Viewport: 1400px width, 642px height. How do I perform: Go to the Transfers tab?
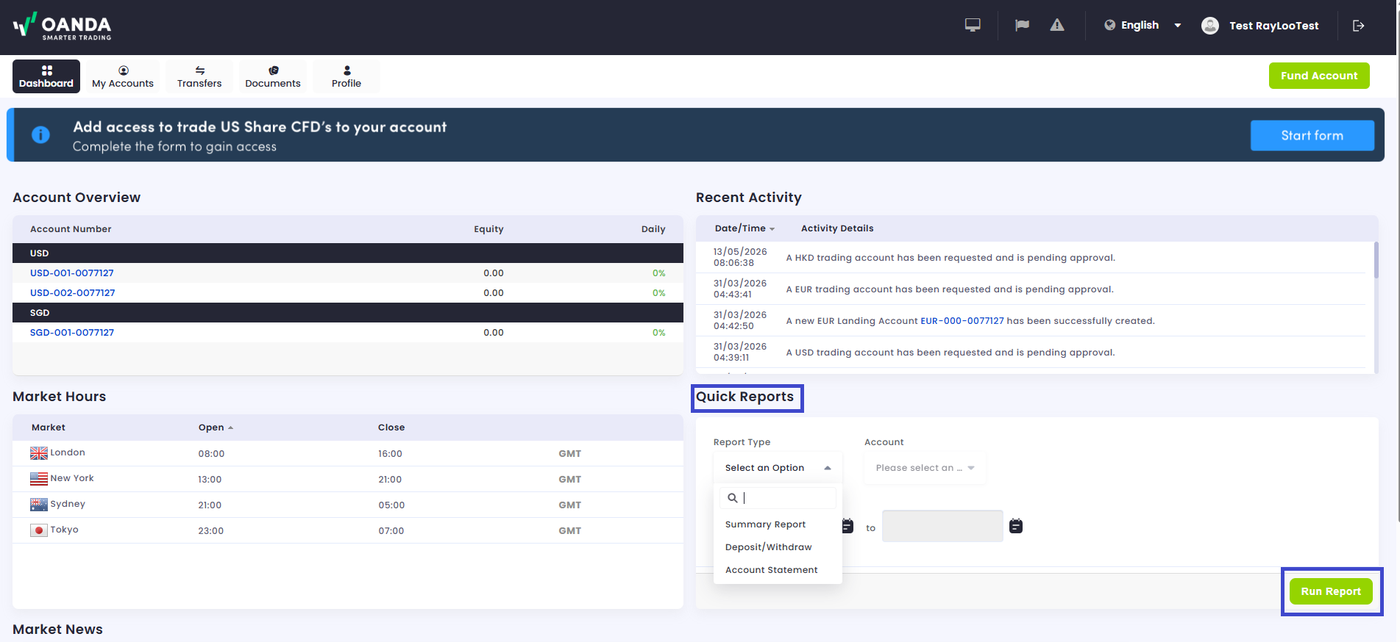[x=199, y=76]
